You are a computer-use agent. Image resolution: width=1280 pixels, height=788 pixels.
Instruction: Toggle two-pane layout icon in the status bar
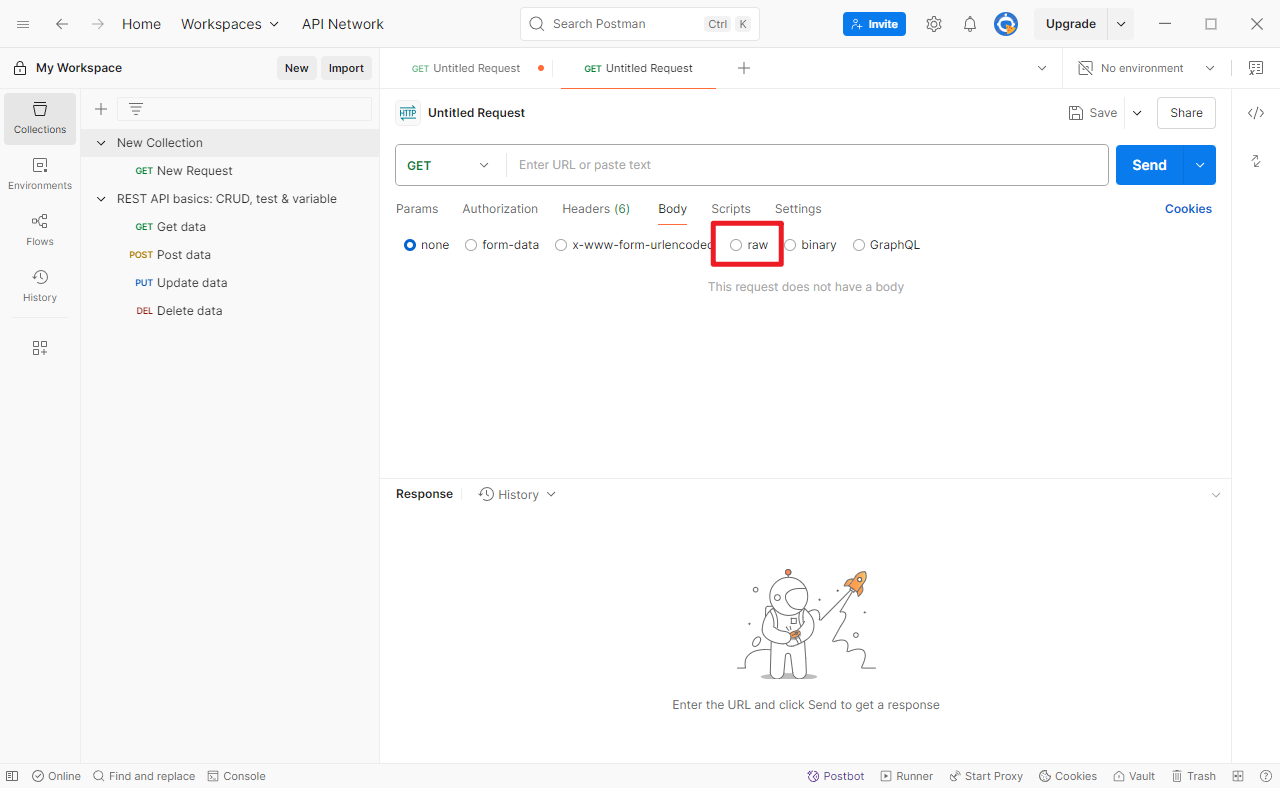1238,776
